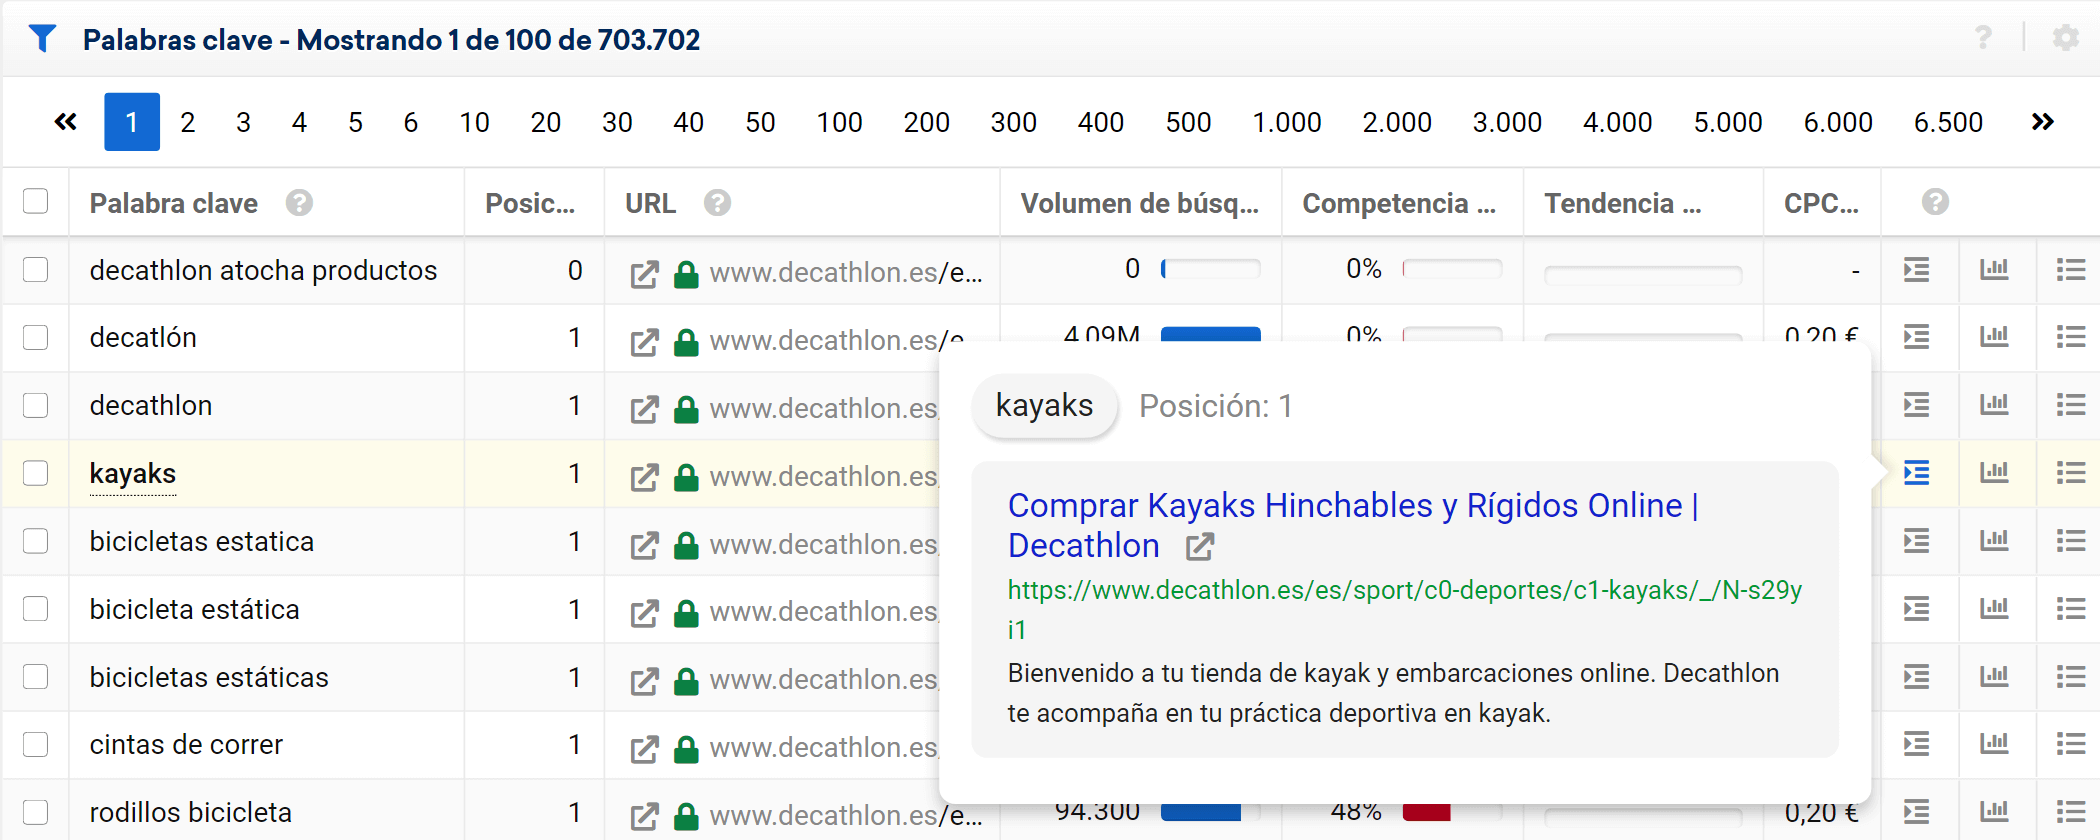Open chart icon for decathlon atocha productos
This screenshot has height=840, width=2100.
pos(1994,270)
